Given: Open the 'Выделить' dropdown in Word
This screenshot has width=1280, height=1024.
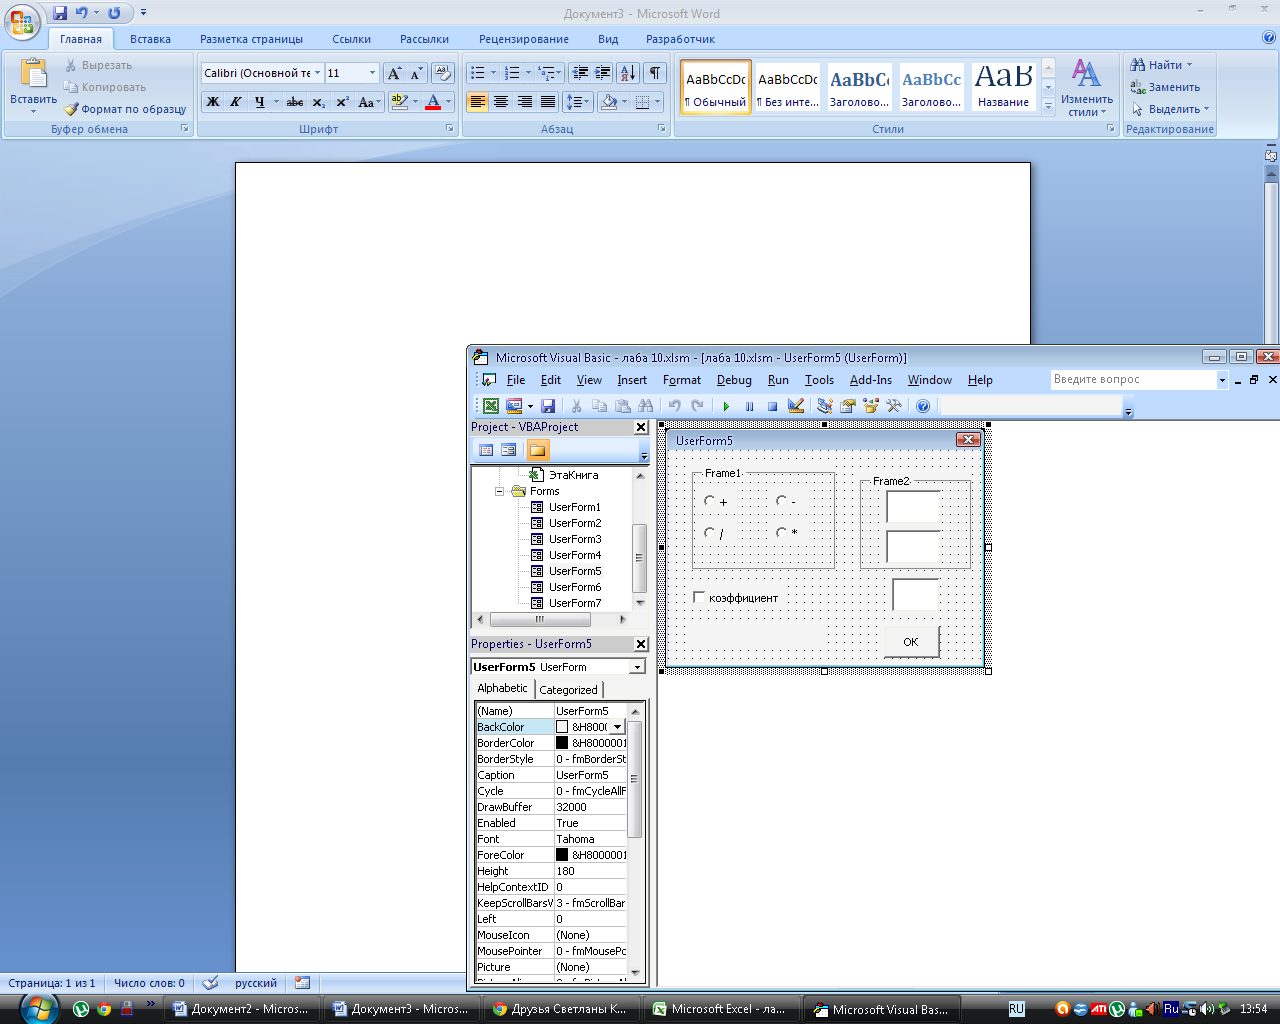Looking at the screenshot, I should [1171, 109].
